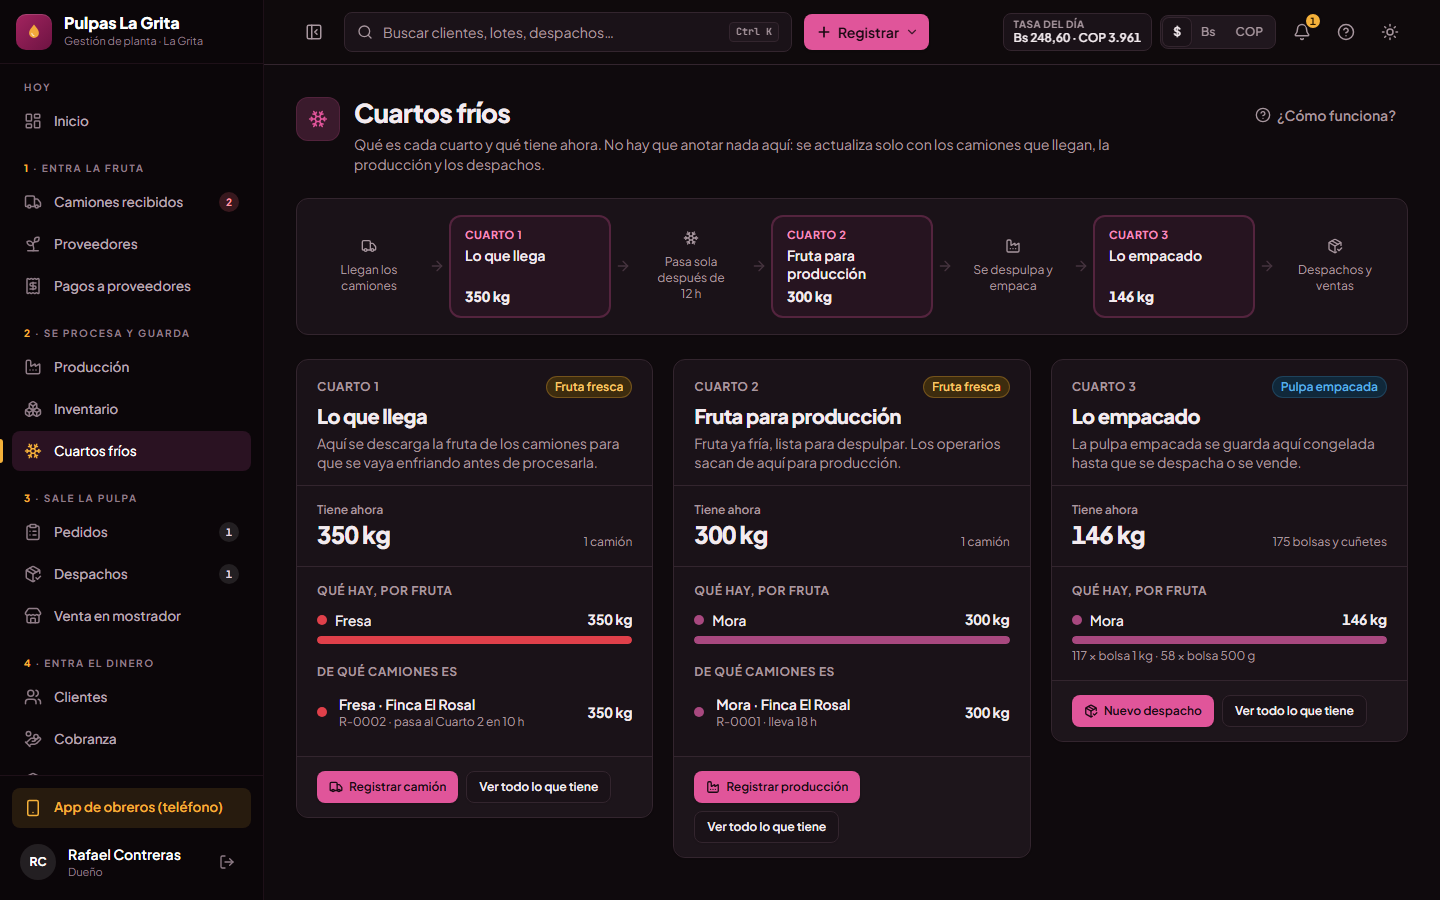The width and height of the screenshot is (1440, 900).
Task: Select Cuartos fríos in sidebar
Action: click(x=131, y=451)
